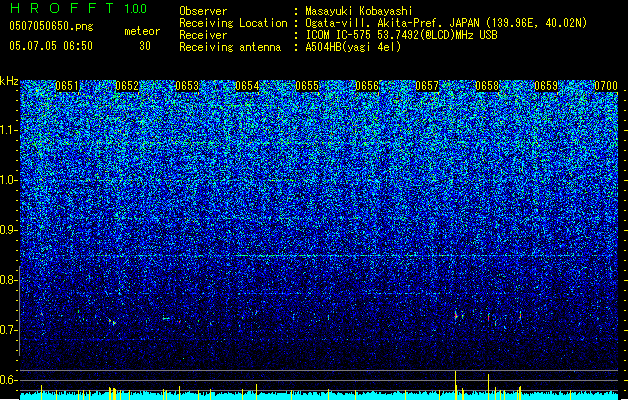Click the 1.0 kHz axis label
Image resolution: width=629 pixels, height=400 pixels.
(x=9, y=180)
